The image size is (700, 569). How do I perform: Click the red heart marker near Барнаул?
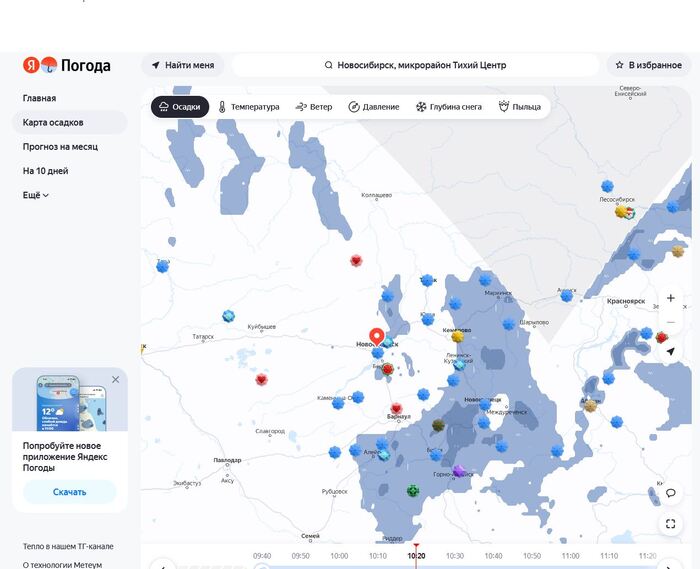coord(396,408)
